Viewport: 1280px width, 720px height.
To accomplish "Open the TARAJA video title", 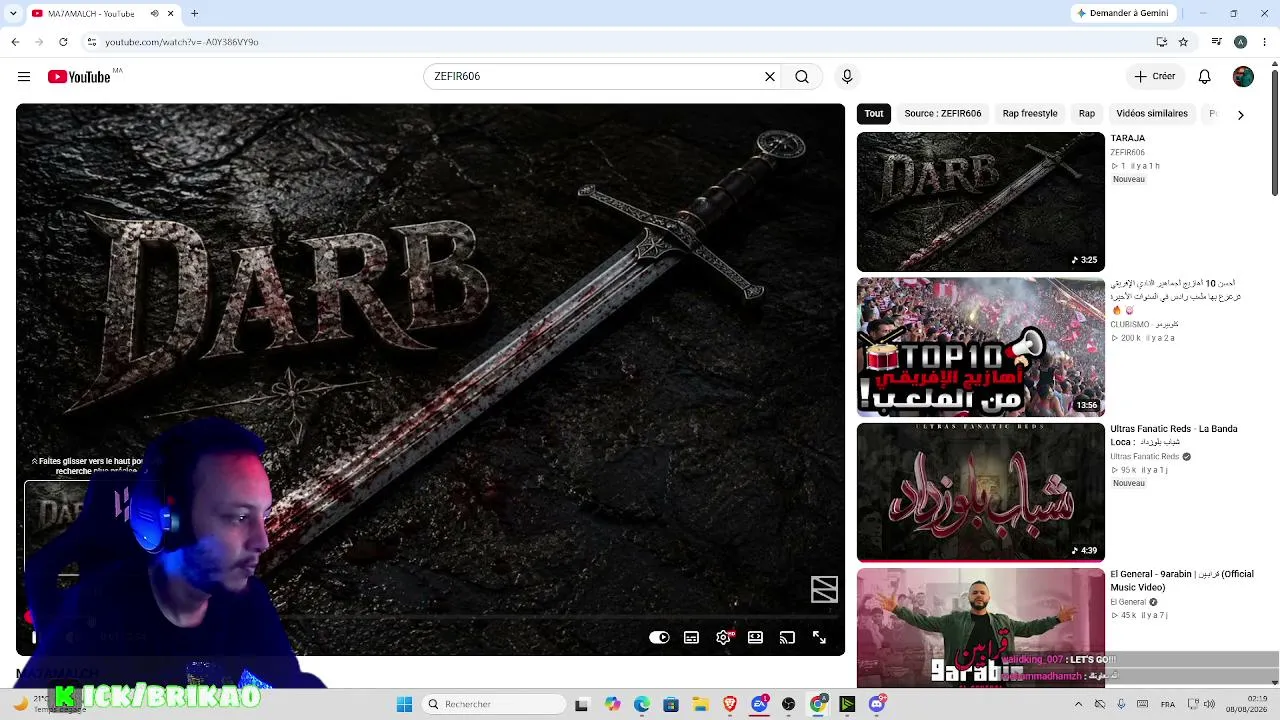I will tap(1128, 138).
